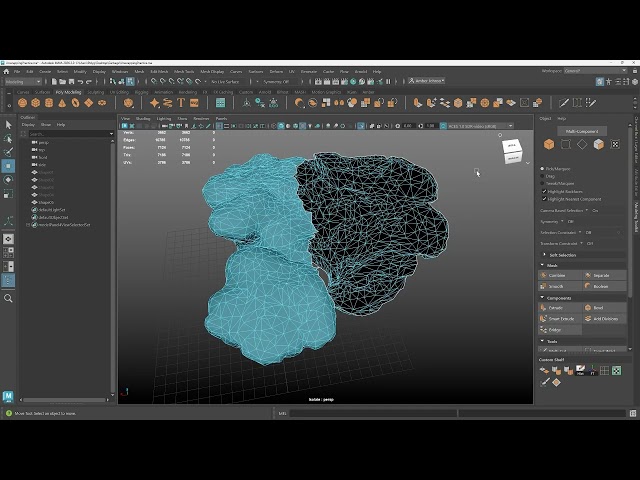Switch to the Sculpting shelf tab
640x480 pixels.
click(x=96, y=92)
